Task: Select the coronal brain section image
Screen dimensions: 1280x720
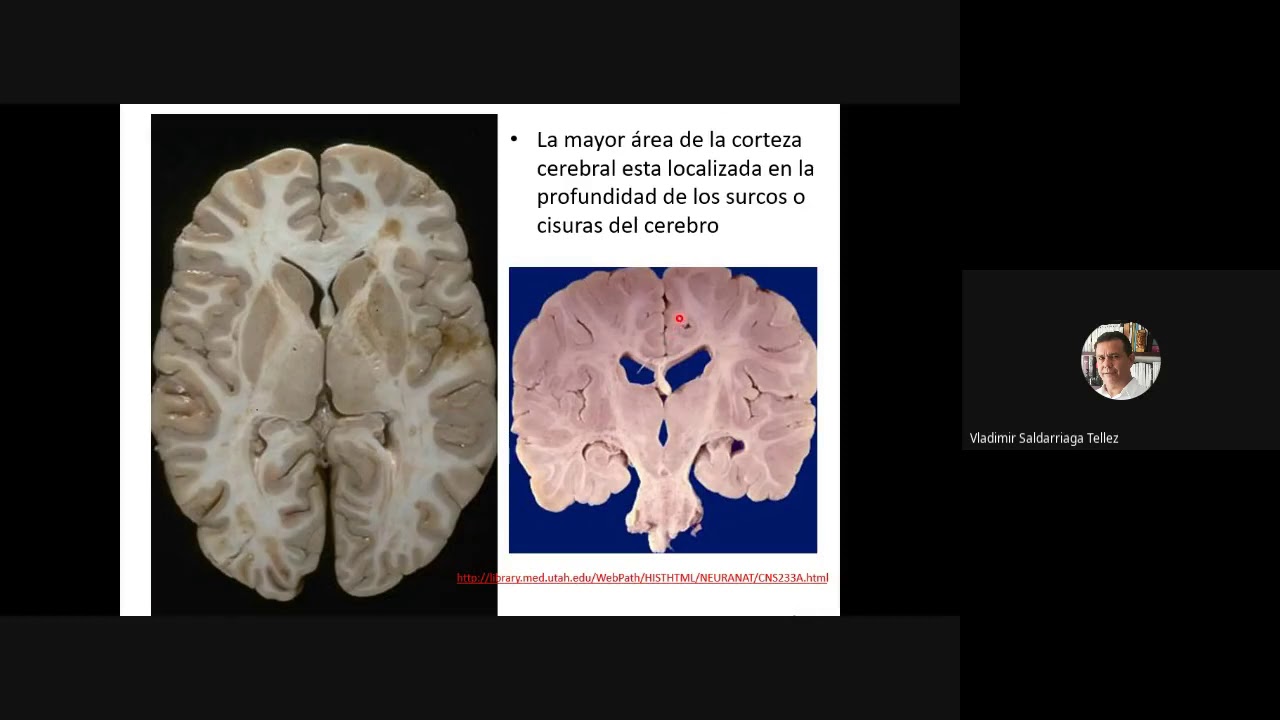Action: 662,410
